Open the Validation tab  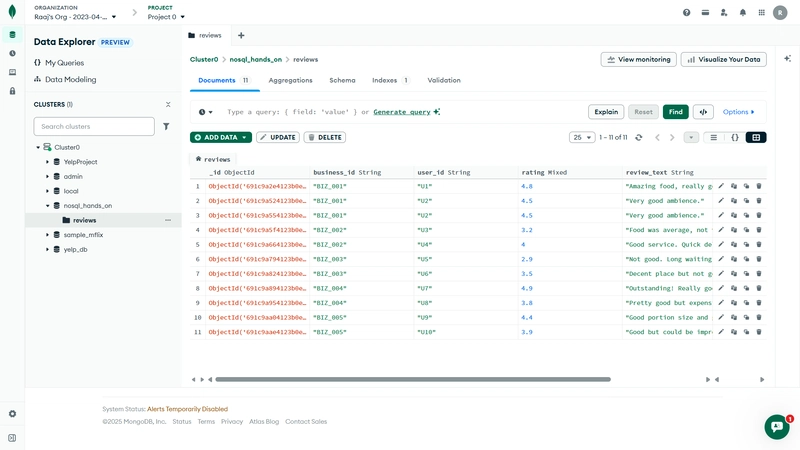click(444, 81)
